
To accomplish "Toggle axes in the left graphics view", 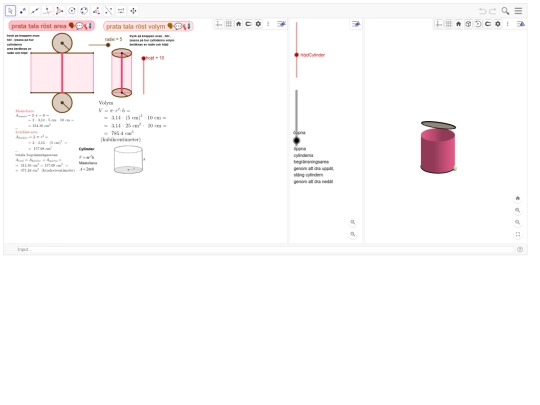I will 219,24.
